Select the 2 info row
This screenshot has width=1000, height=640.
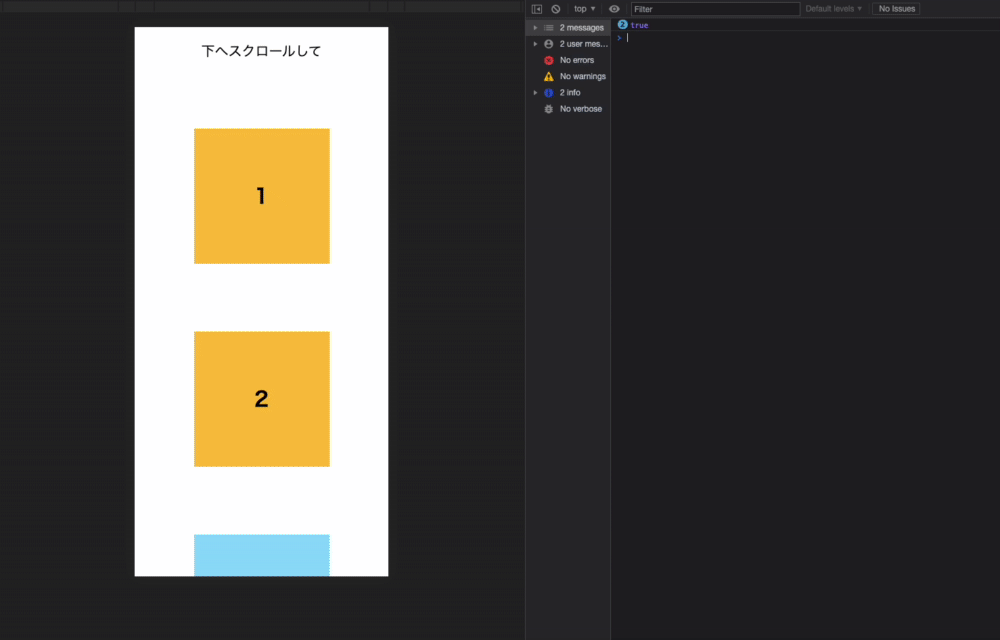(568, 92)
